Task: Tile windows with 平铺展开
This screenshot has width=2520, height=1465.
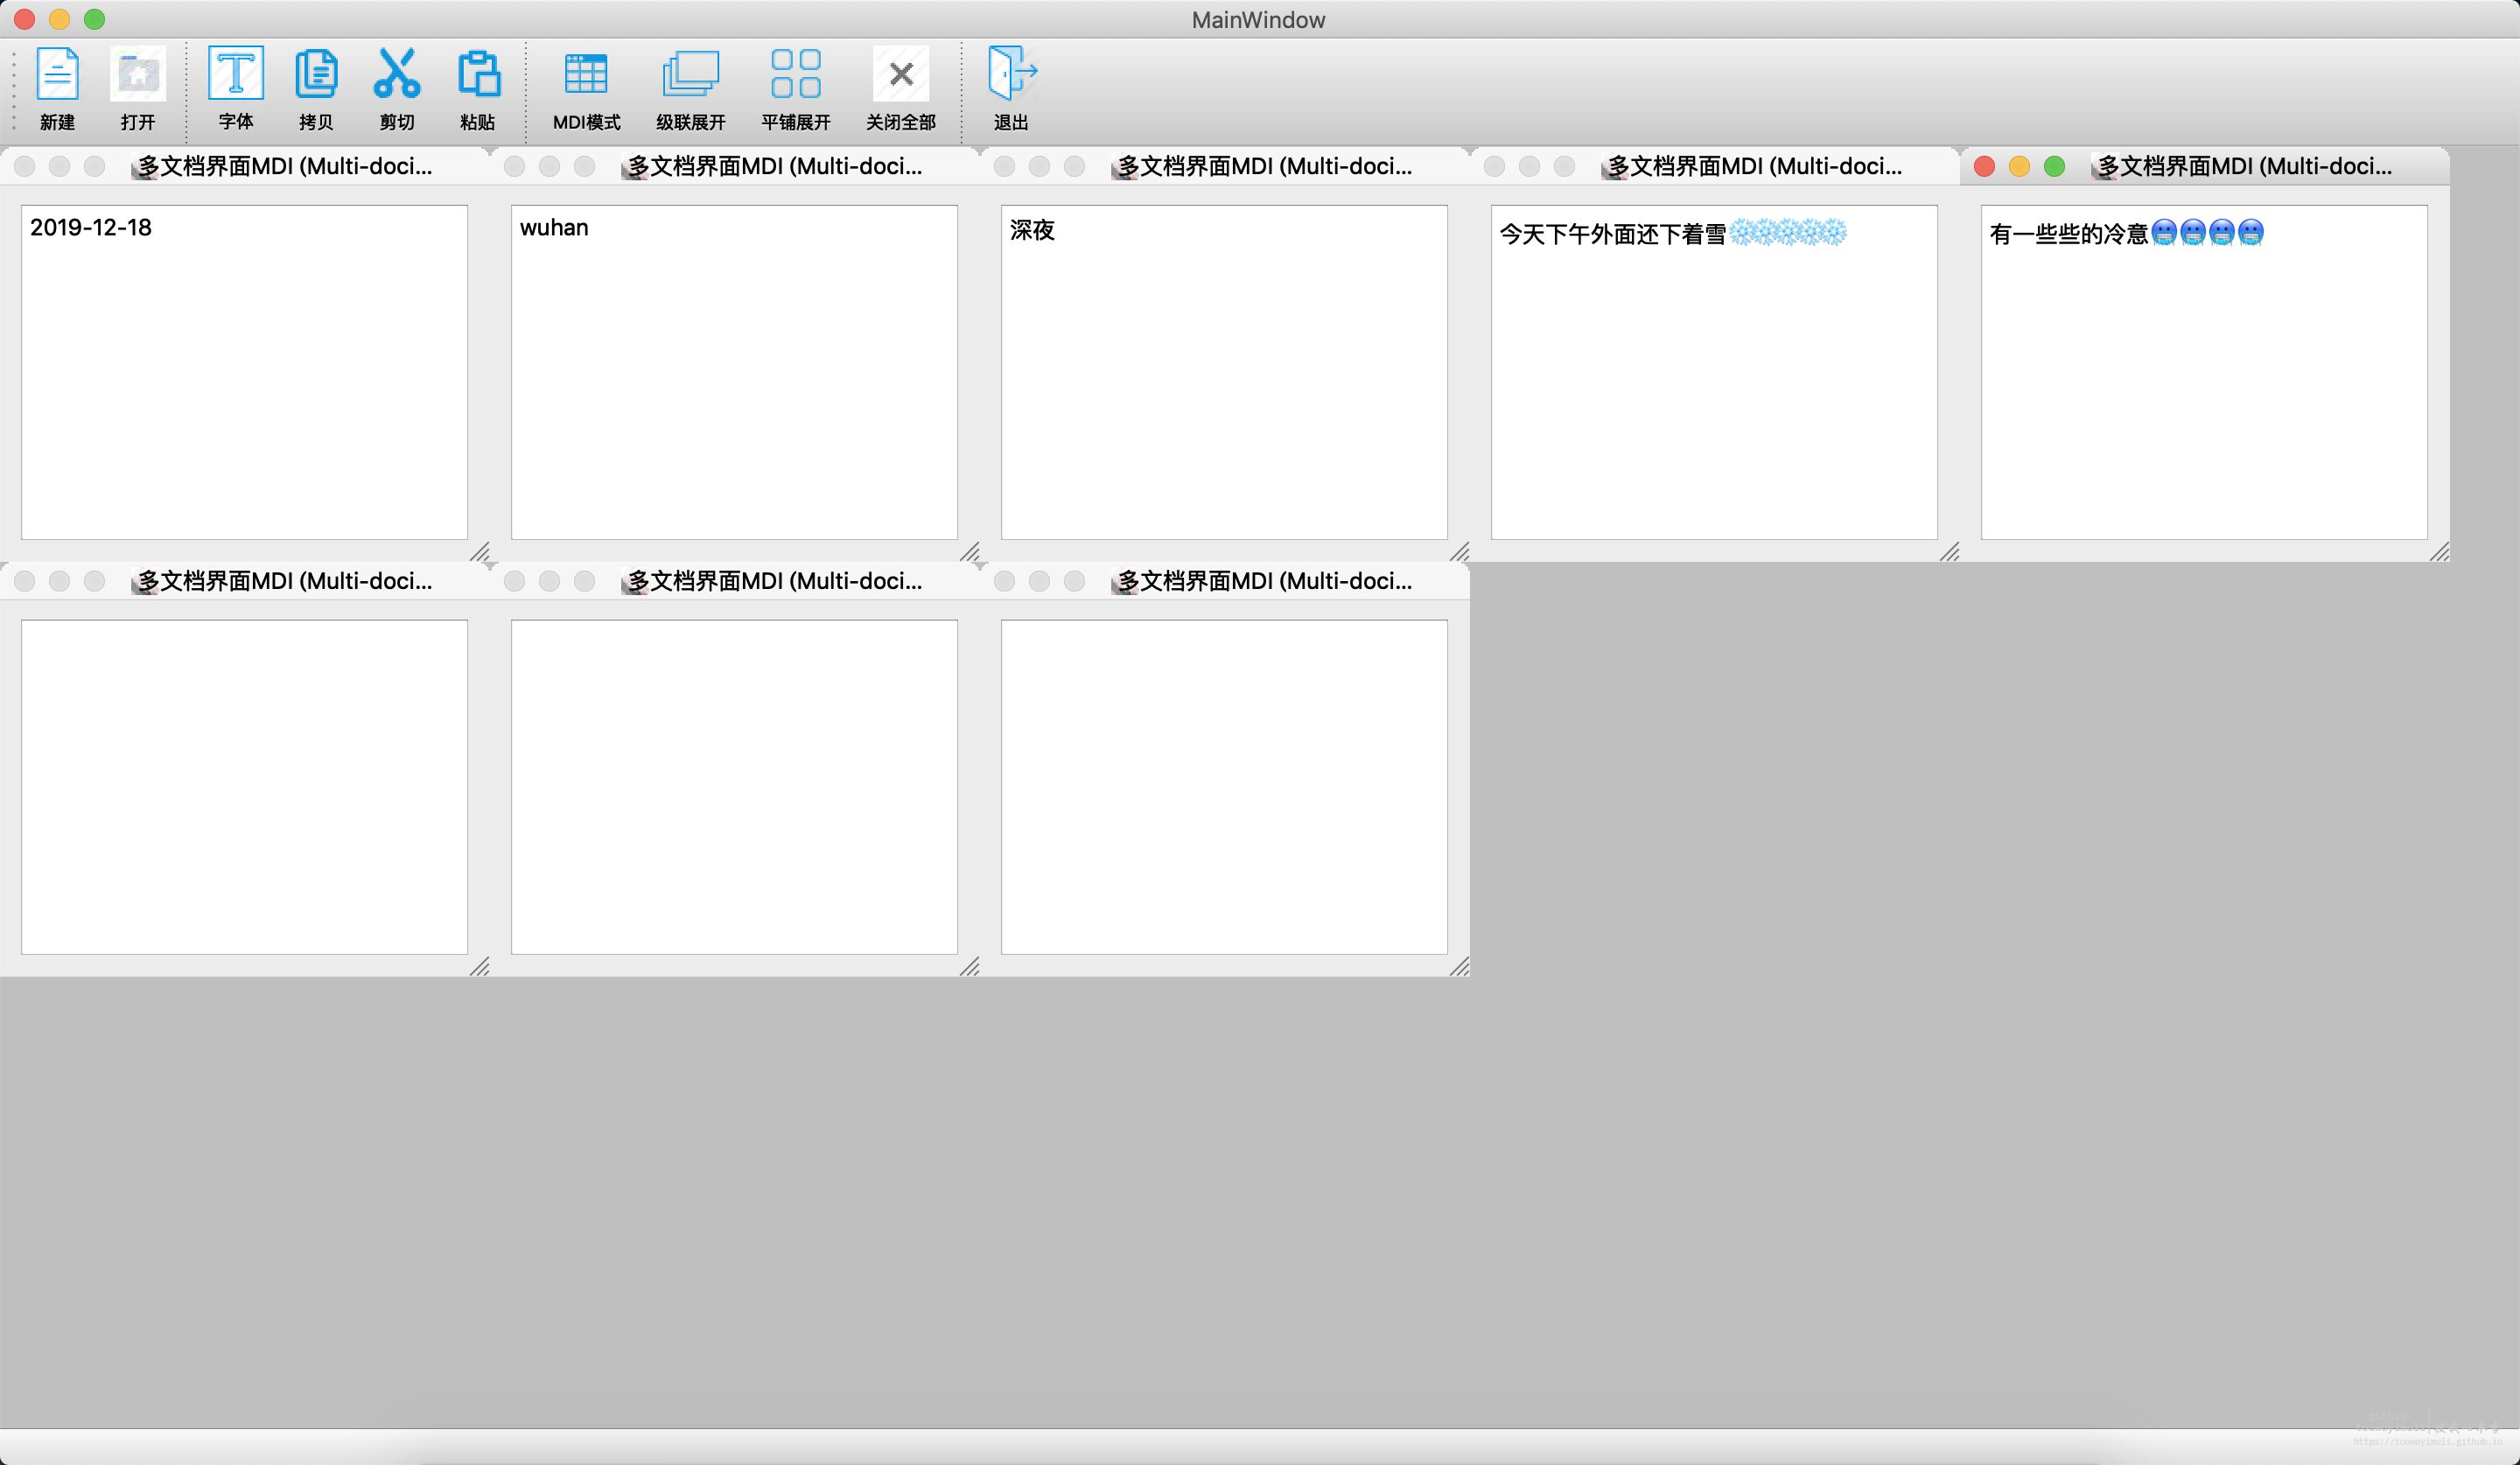Action: 796,75
